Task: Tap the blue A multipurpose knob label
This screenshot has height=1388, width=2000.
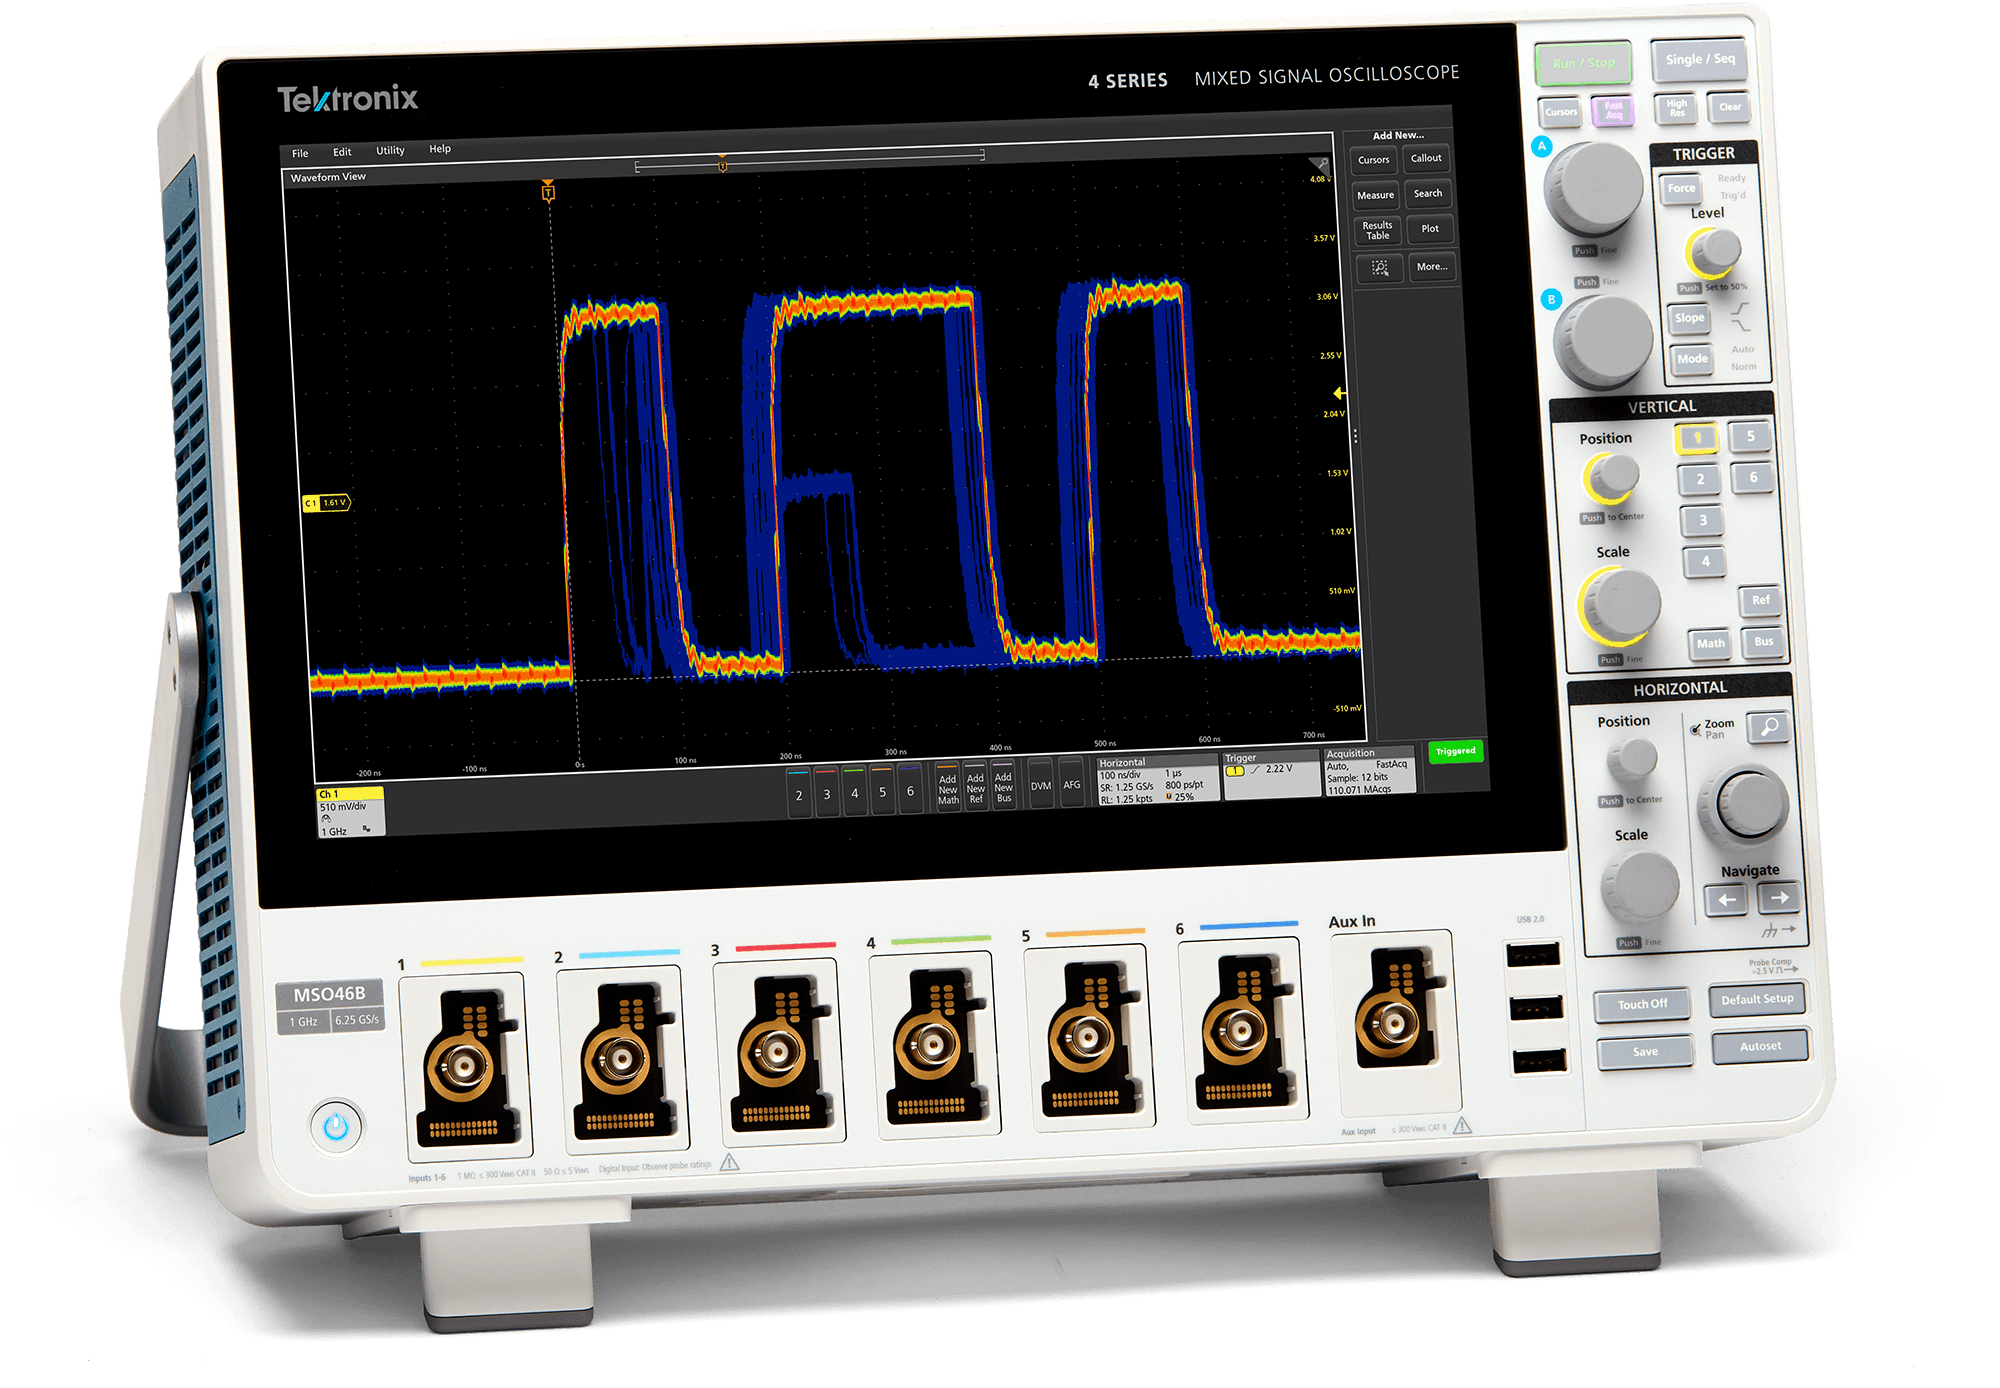Action: [x=1542, y=146]
